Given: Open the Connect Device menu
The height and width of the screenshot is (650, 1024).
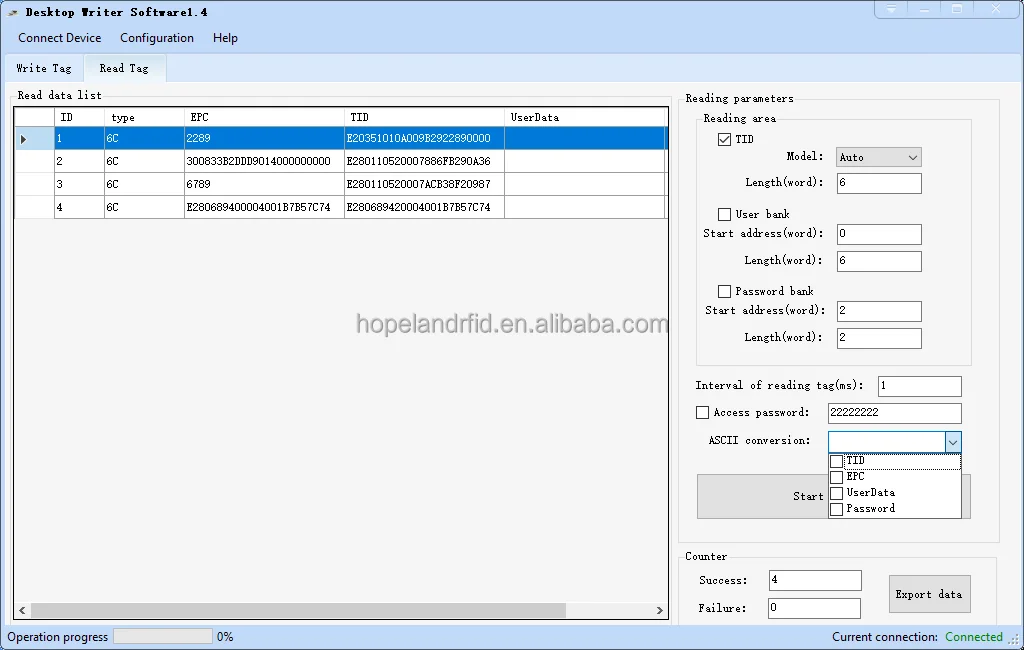Looking at the screenshot, I should tap(60, 38).
